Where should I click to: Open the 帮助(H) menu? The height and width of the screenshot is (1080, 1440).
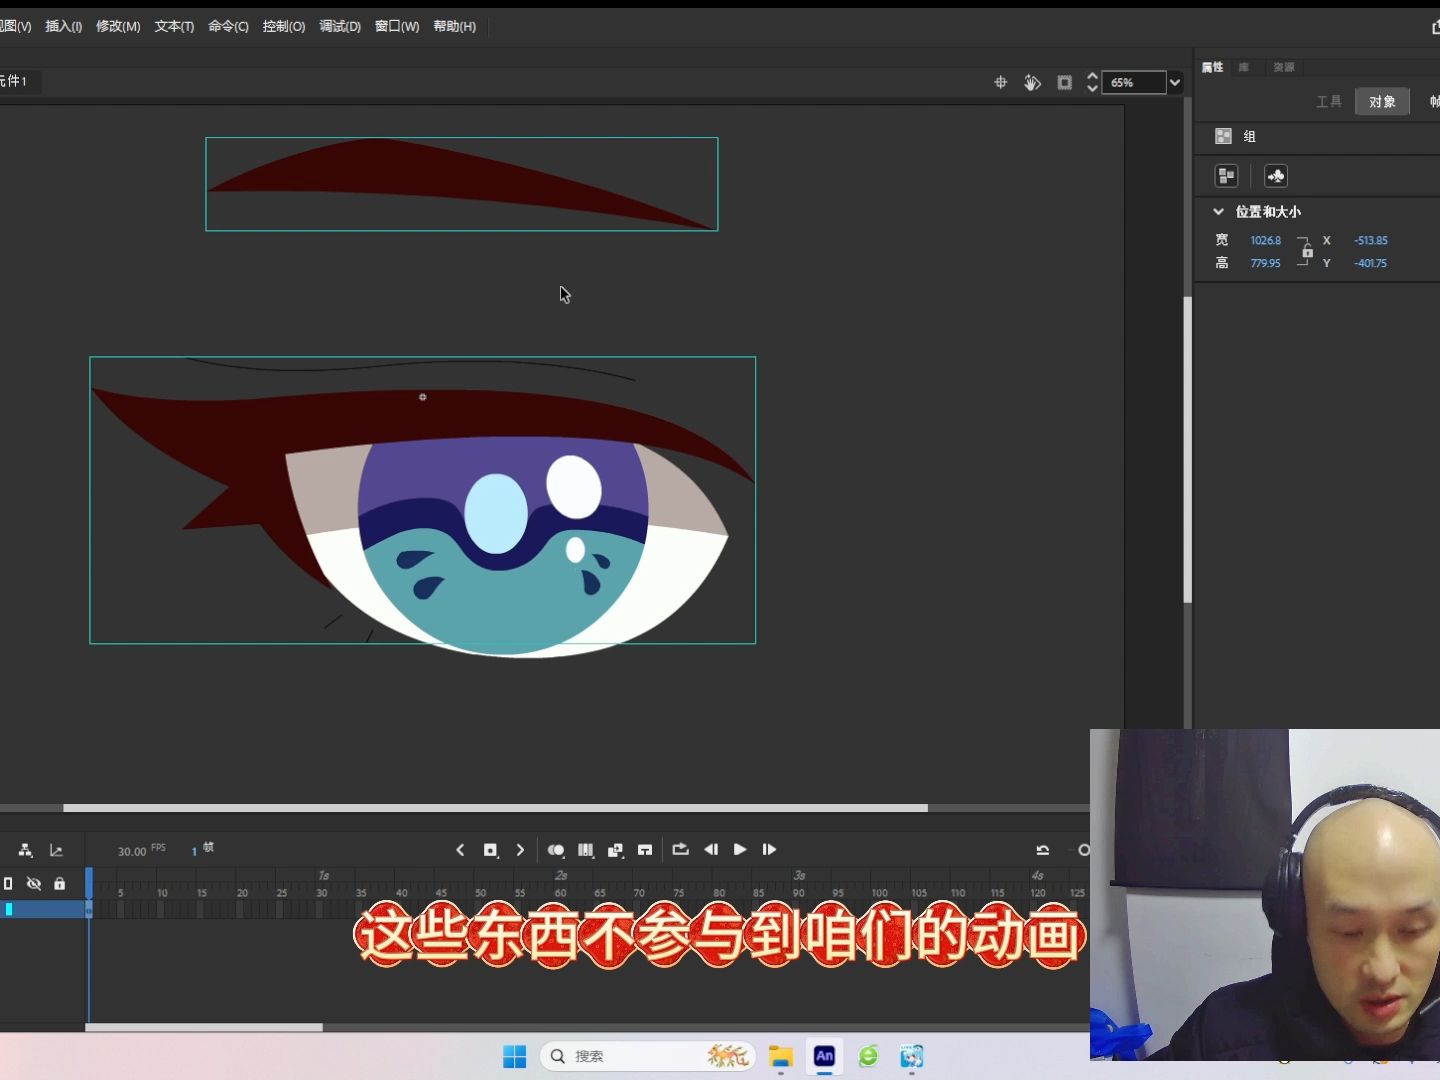coord(455,26)
